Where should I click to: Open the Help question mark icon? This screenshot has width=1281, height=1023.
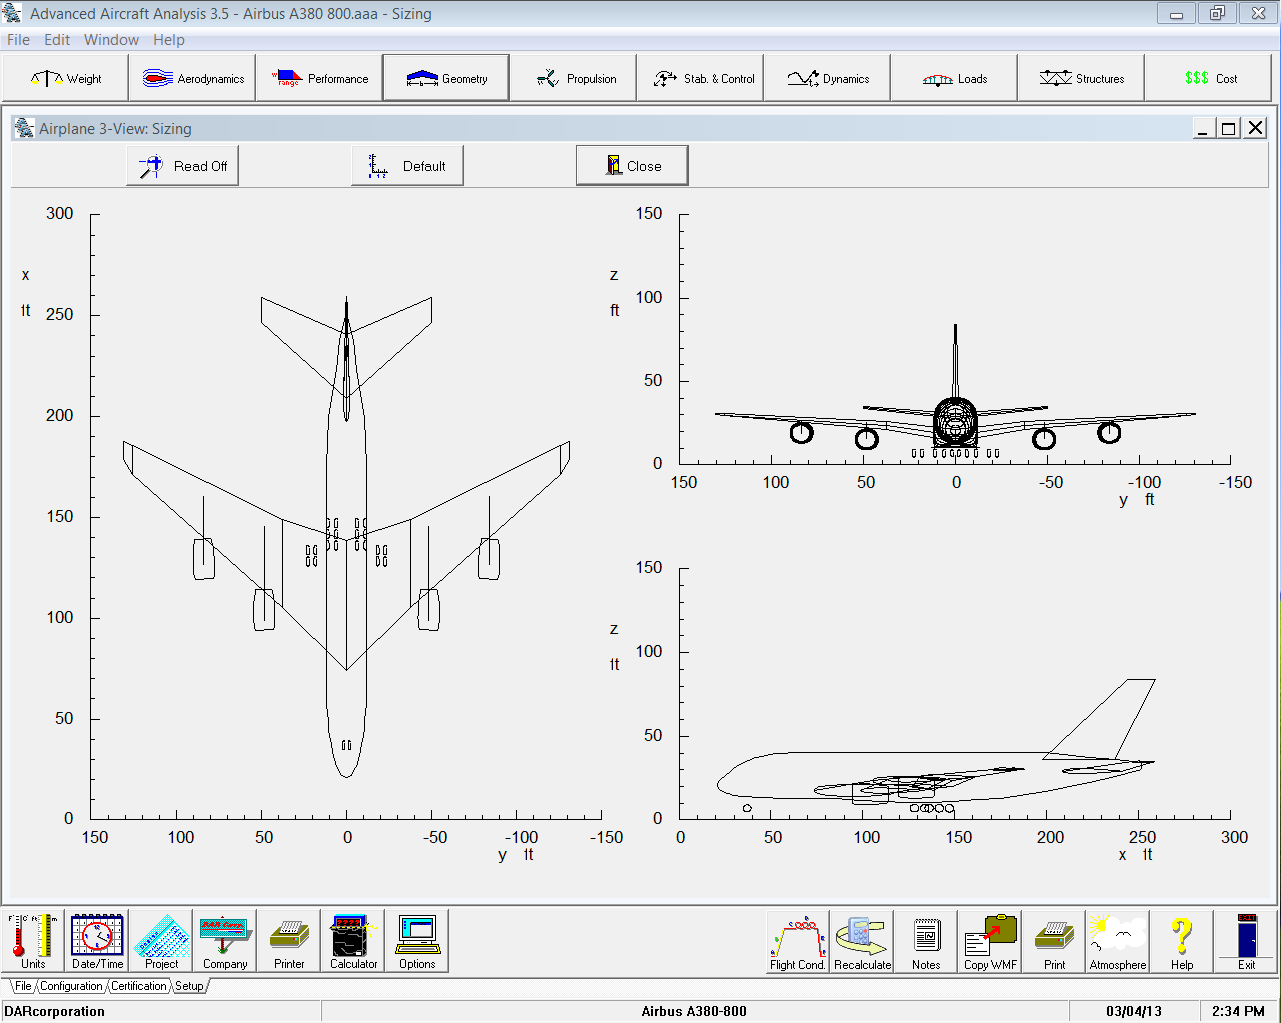[1182, 941]
